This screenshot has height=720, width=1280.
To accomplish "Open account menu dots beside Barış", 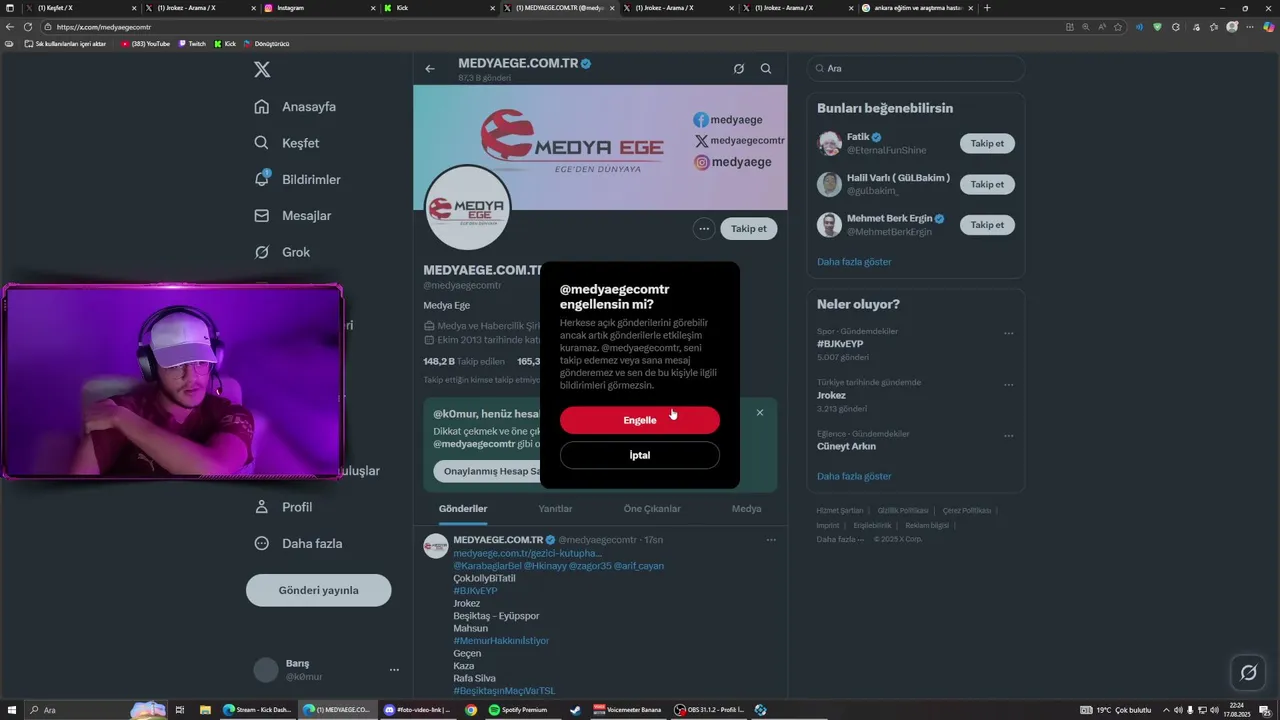I will [x=394, y=670].
